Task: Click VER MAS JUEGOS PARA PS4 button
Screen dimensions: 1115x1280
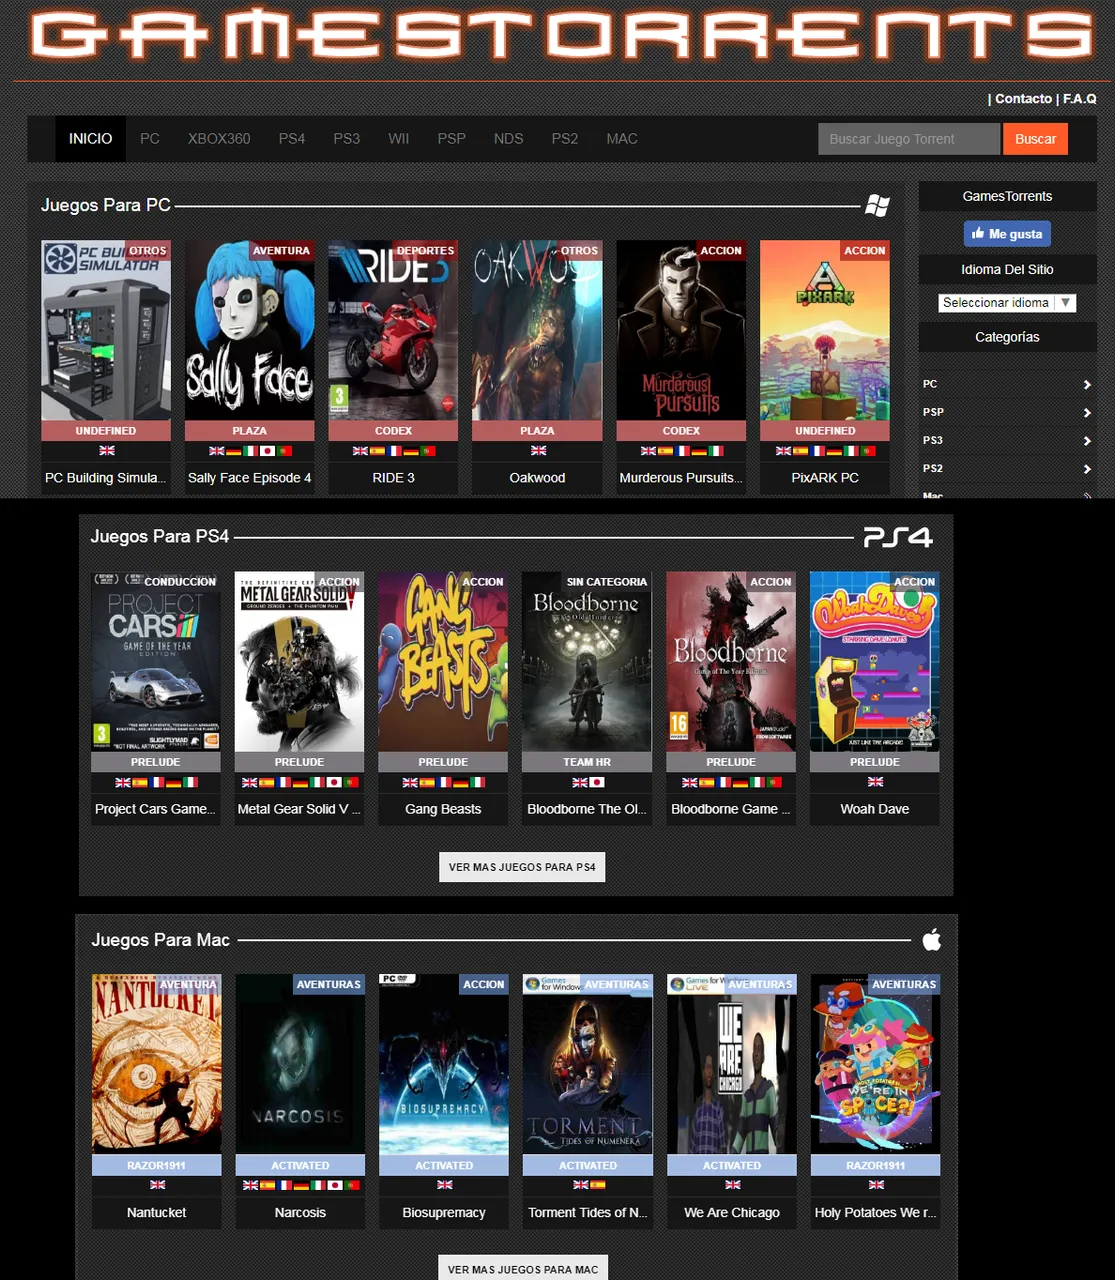Action: 522,867
